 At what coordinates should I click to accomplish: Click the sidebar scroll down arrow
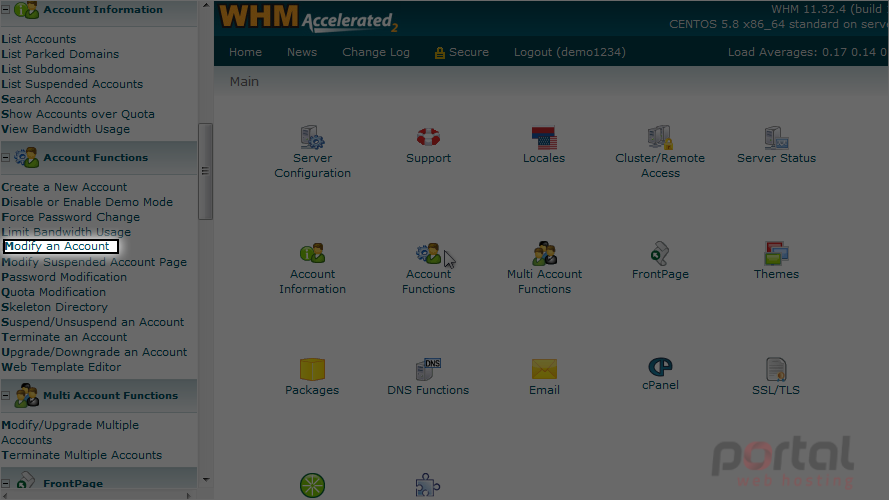(206, 480)
